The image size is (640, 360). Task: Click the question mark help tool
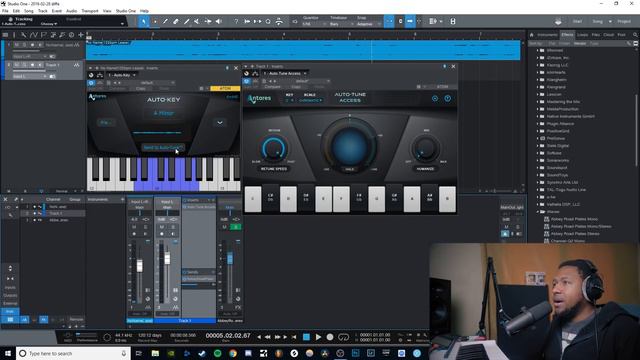pos(236,21)
